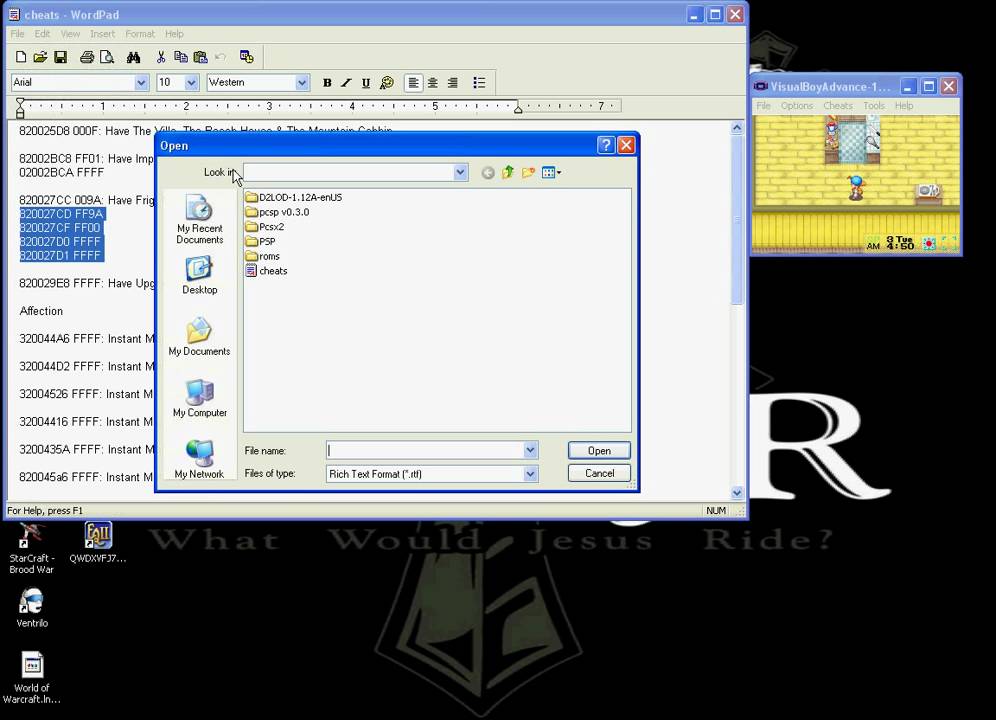Click the Up One Level icon
The image size is (996, 720).
(508, 172)
